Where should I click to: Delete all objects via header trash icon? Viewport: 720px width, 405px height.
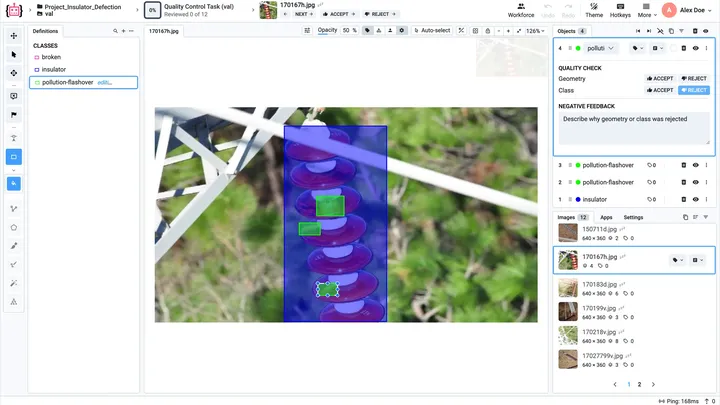pyautogui.click(x=695, y=31)
